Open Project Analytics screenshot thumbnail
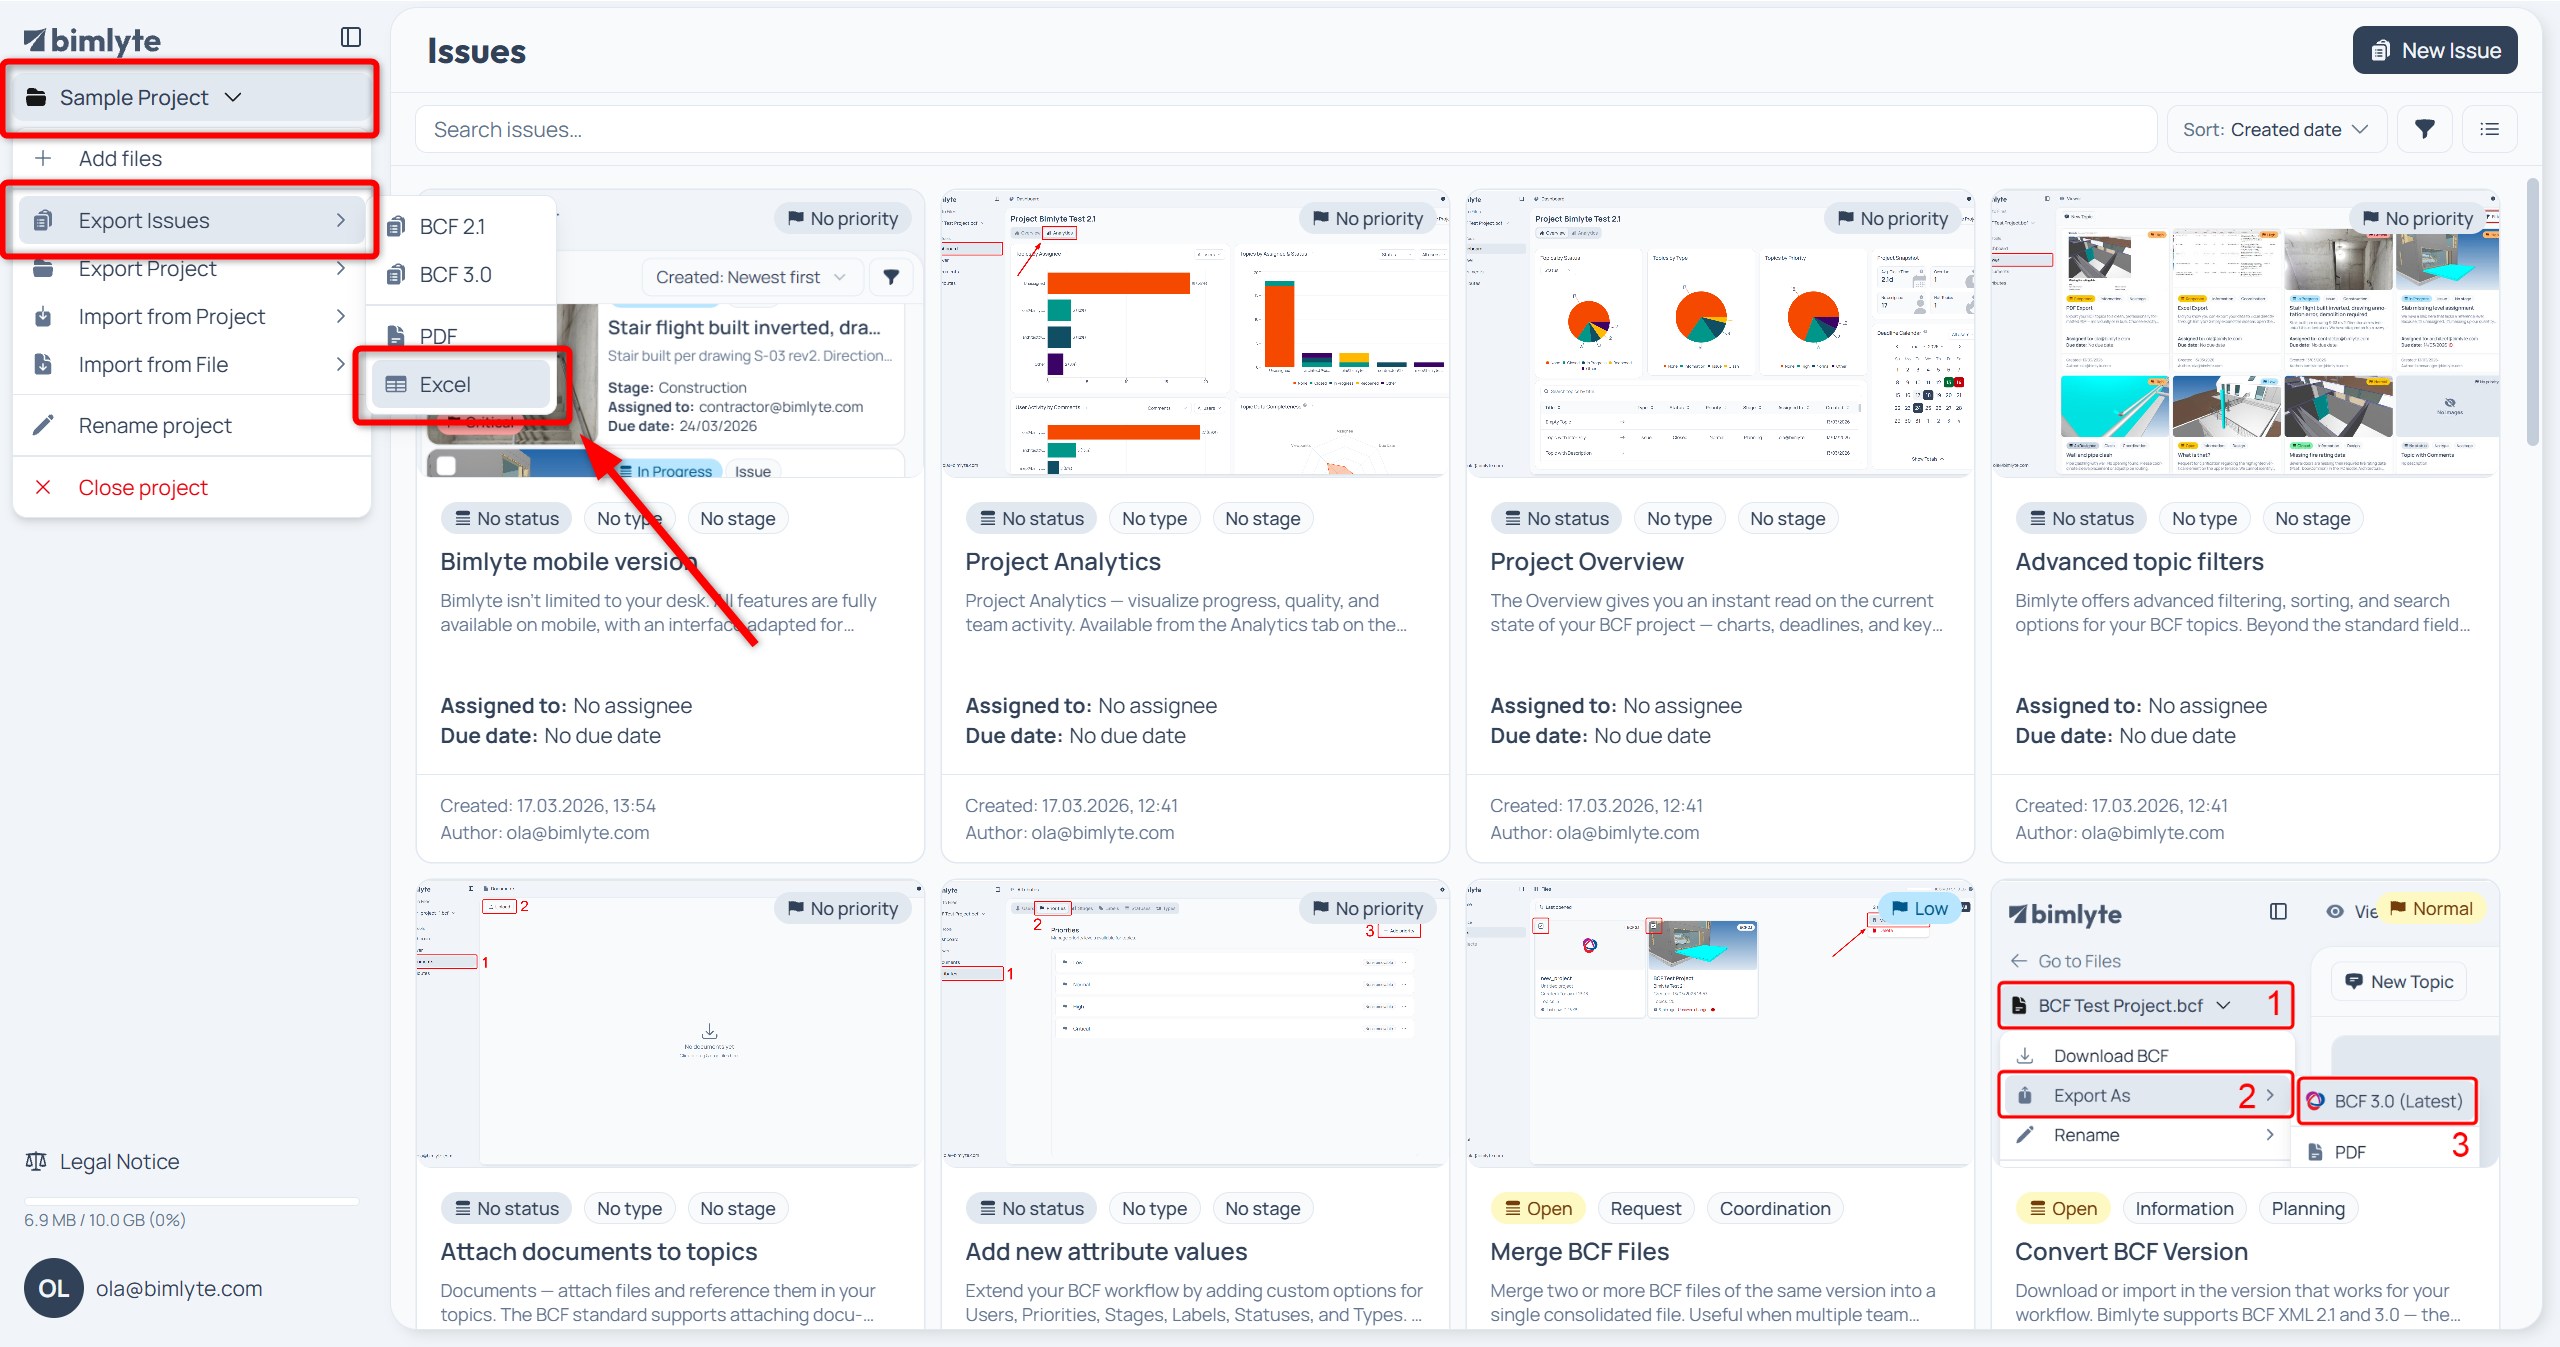This screenshot has height=1347, width=2560. [x=1194, y=333]
